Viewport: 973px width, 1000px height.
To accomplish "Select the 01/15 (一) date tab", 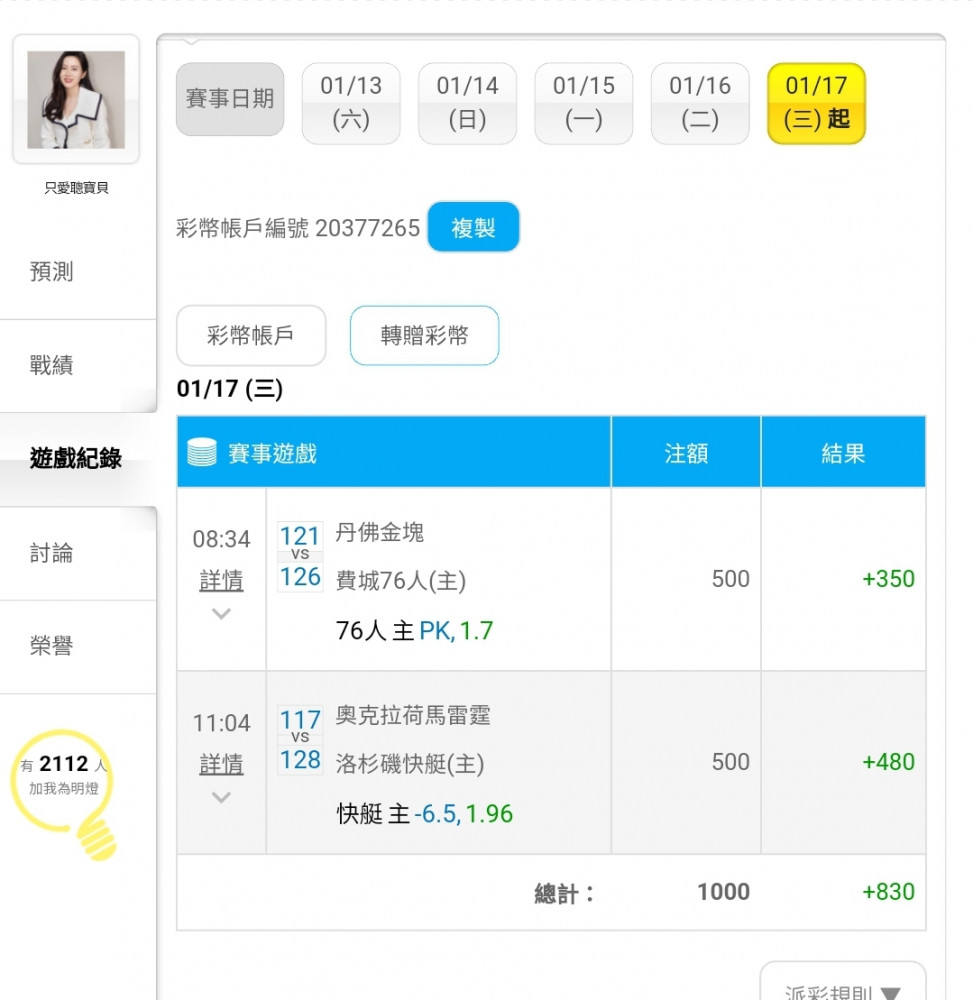I will tap(583, 103).
